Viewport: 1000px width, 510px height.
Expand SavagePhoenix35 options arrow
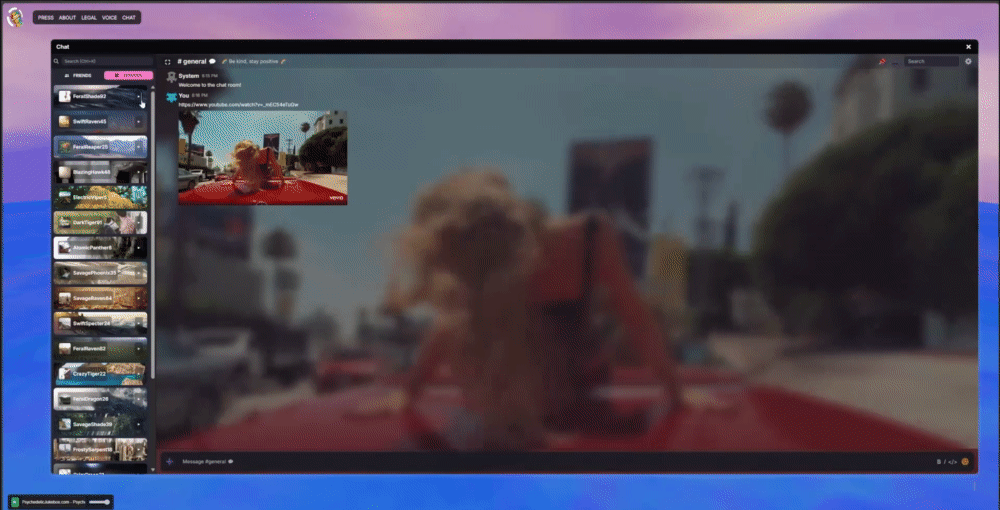138,273
